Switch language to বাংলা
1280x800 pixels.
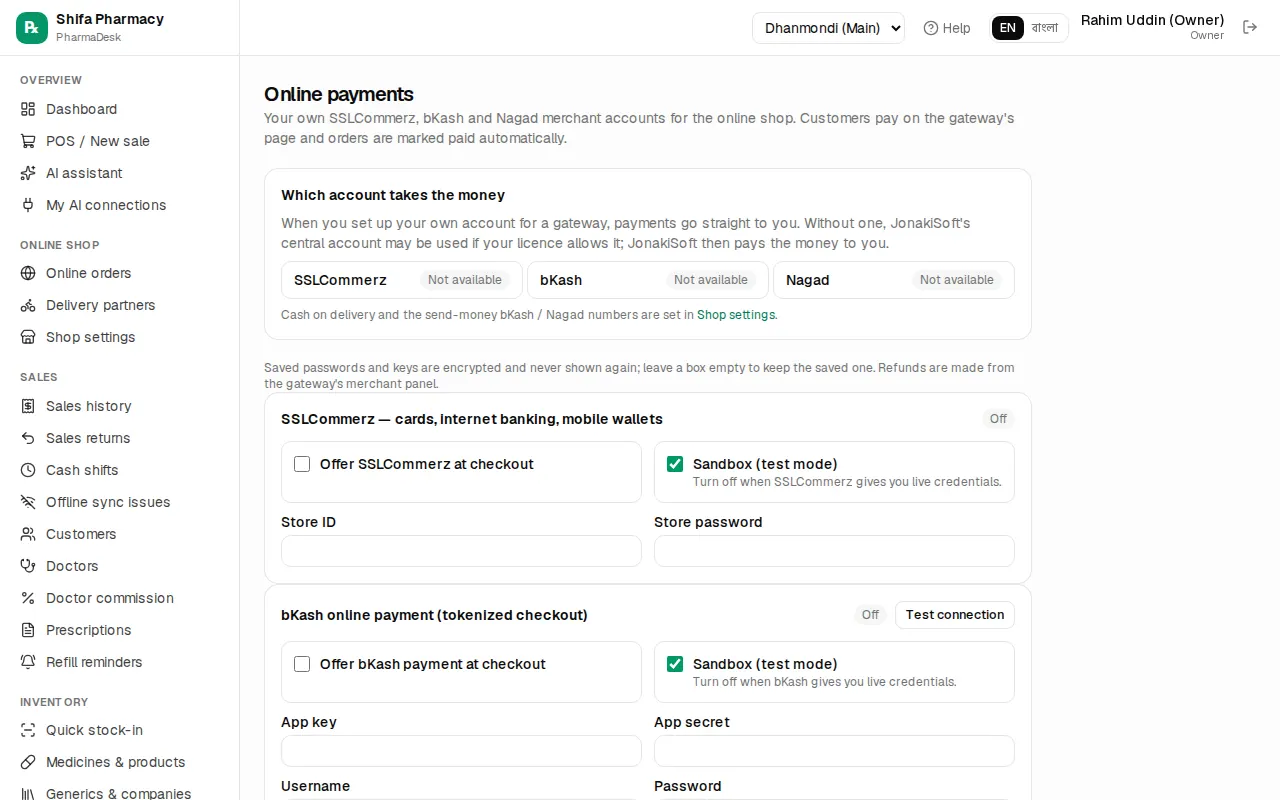[x=1045, y=28]
